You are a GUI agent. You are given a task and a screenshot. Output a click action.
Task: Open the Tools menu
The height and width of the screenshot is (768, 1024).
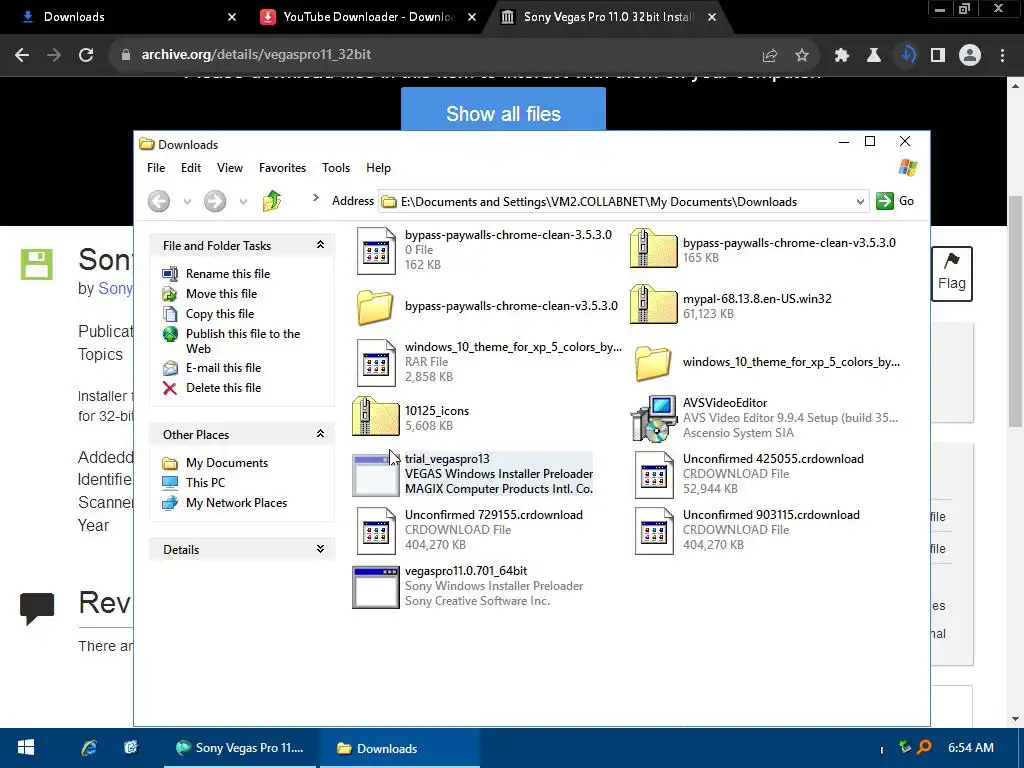336,168
